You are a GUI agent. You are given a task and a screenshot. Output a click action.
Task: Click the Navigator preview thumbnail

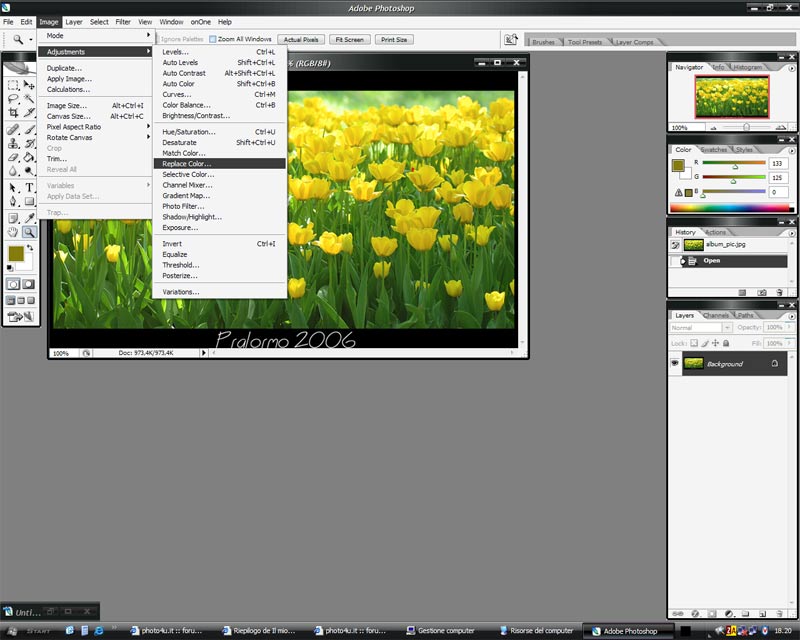click(x=731, y=98)
